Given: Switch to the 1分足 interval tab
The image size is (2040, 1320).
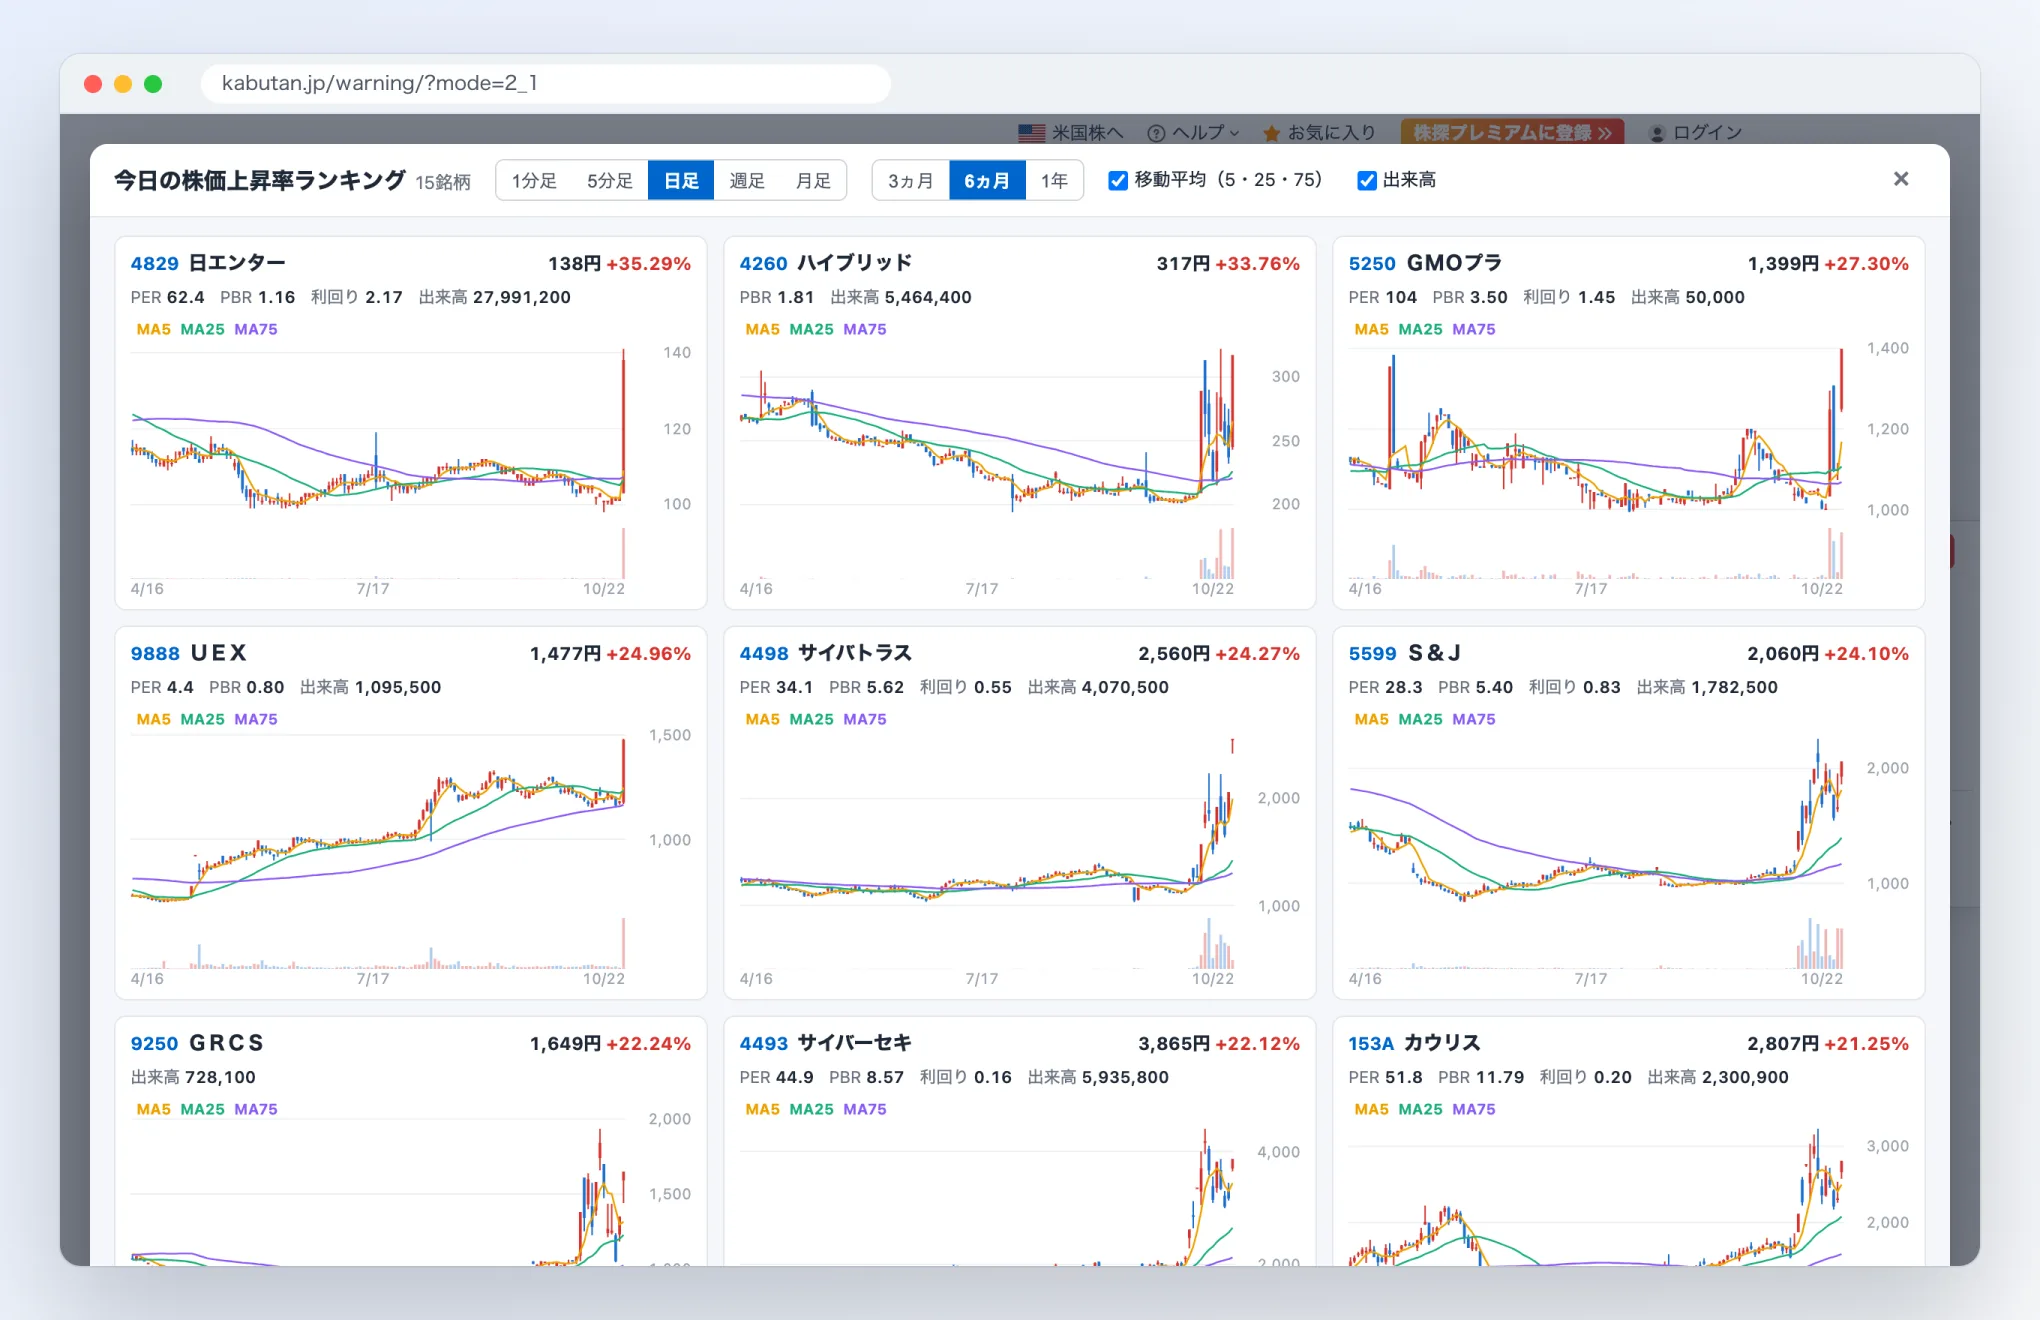Looking at the screenshot, I should coord(534,180).
